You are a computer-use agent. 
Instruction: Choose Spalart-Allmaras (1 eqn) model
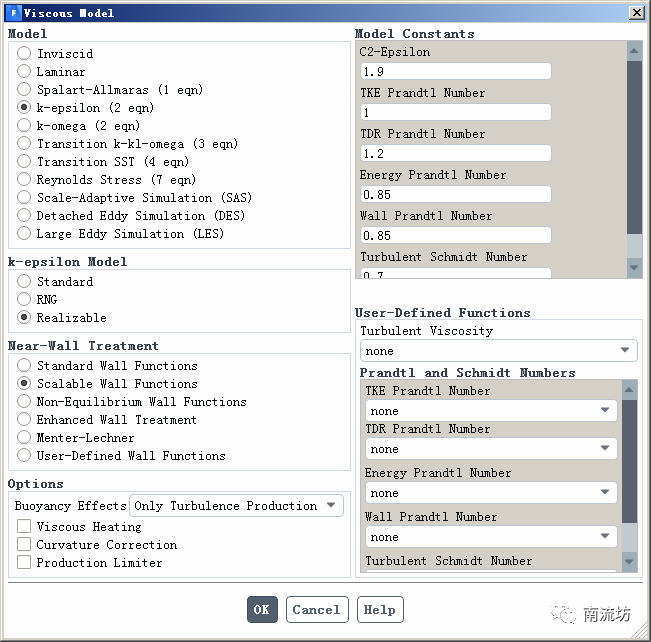pos(24,89)
